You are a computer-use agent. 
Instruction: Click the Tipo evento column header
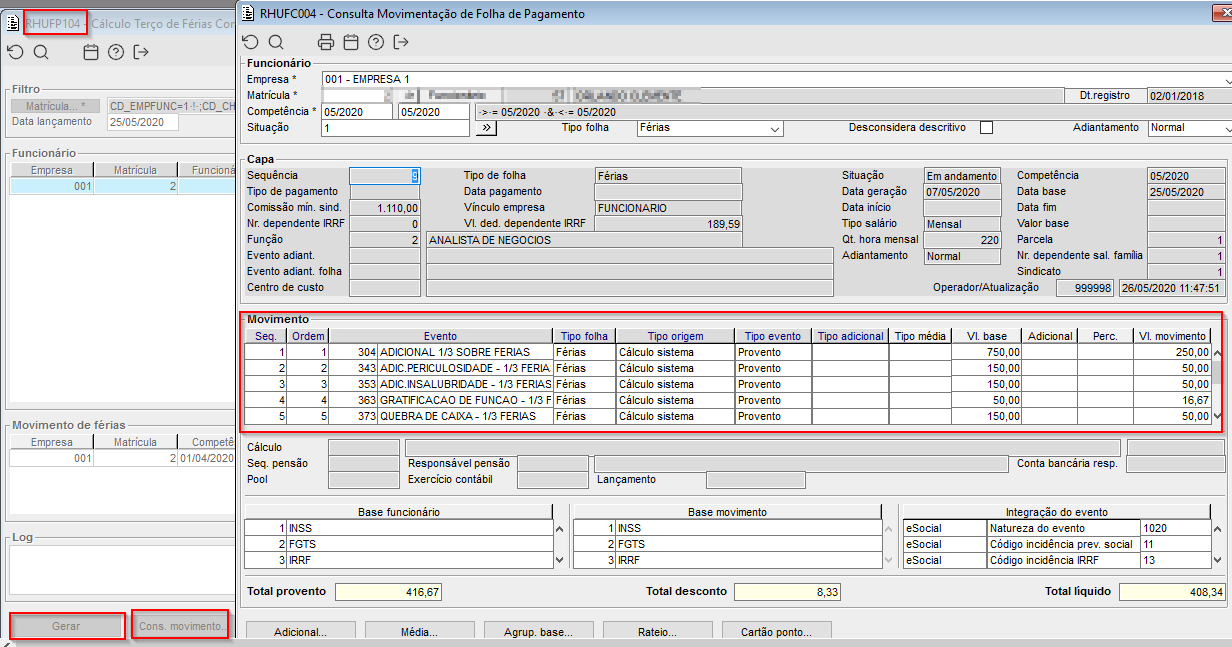772,336
